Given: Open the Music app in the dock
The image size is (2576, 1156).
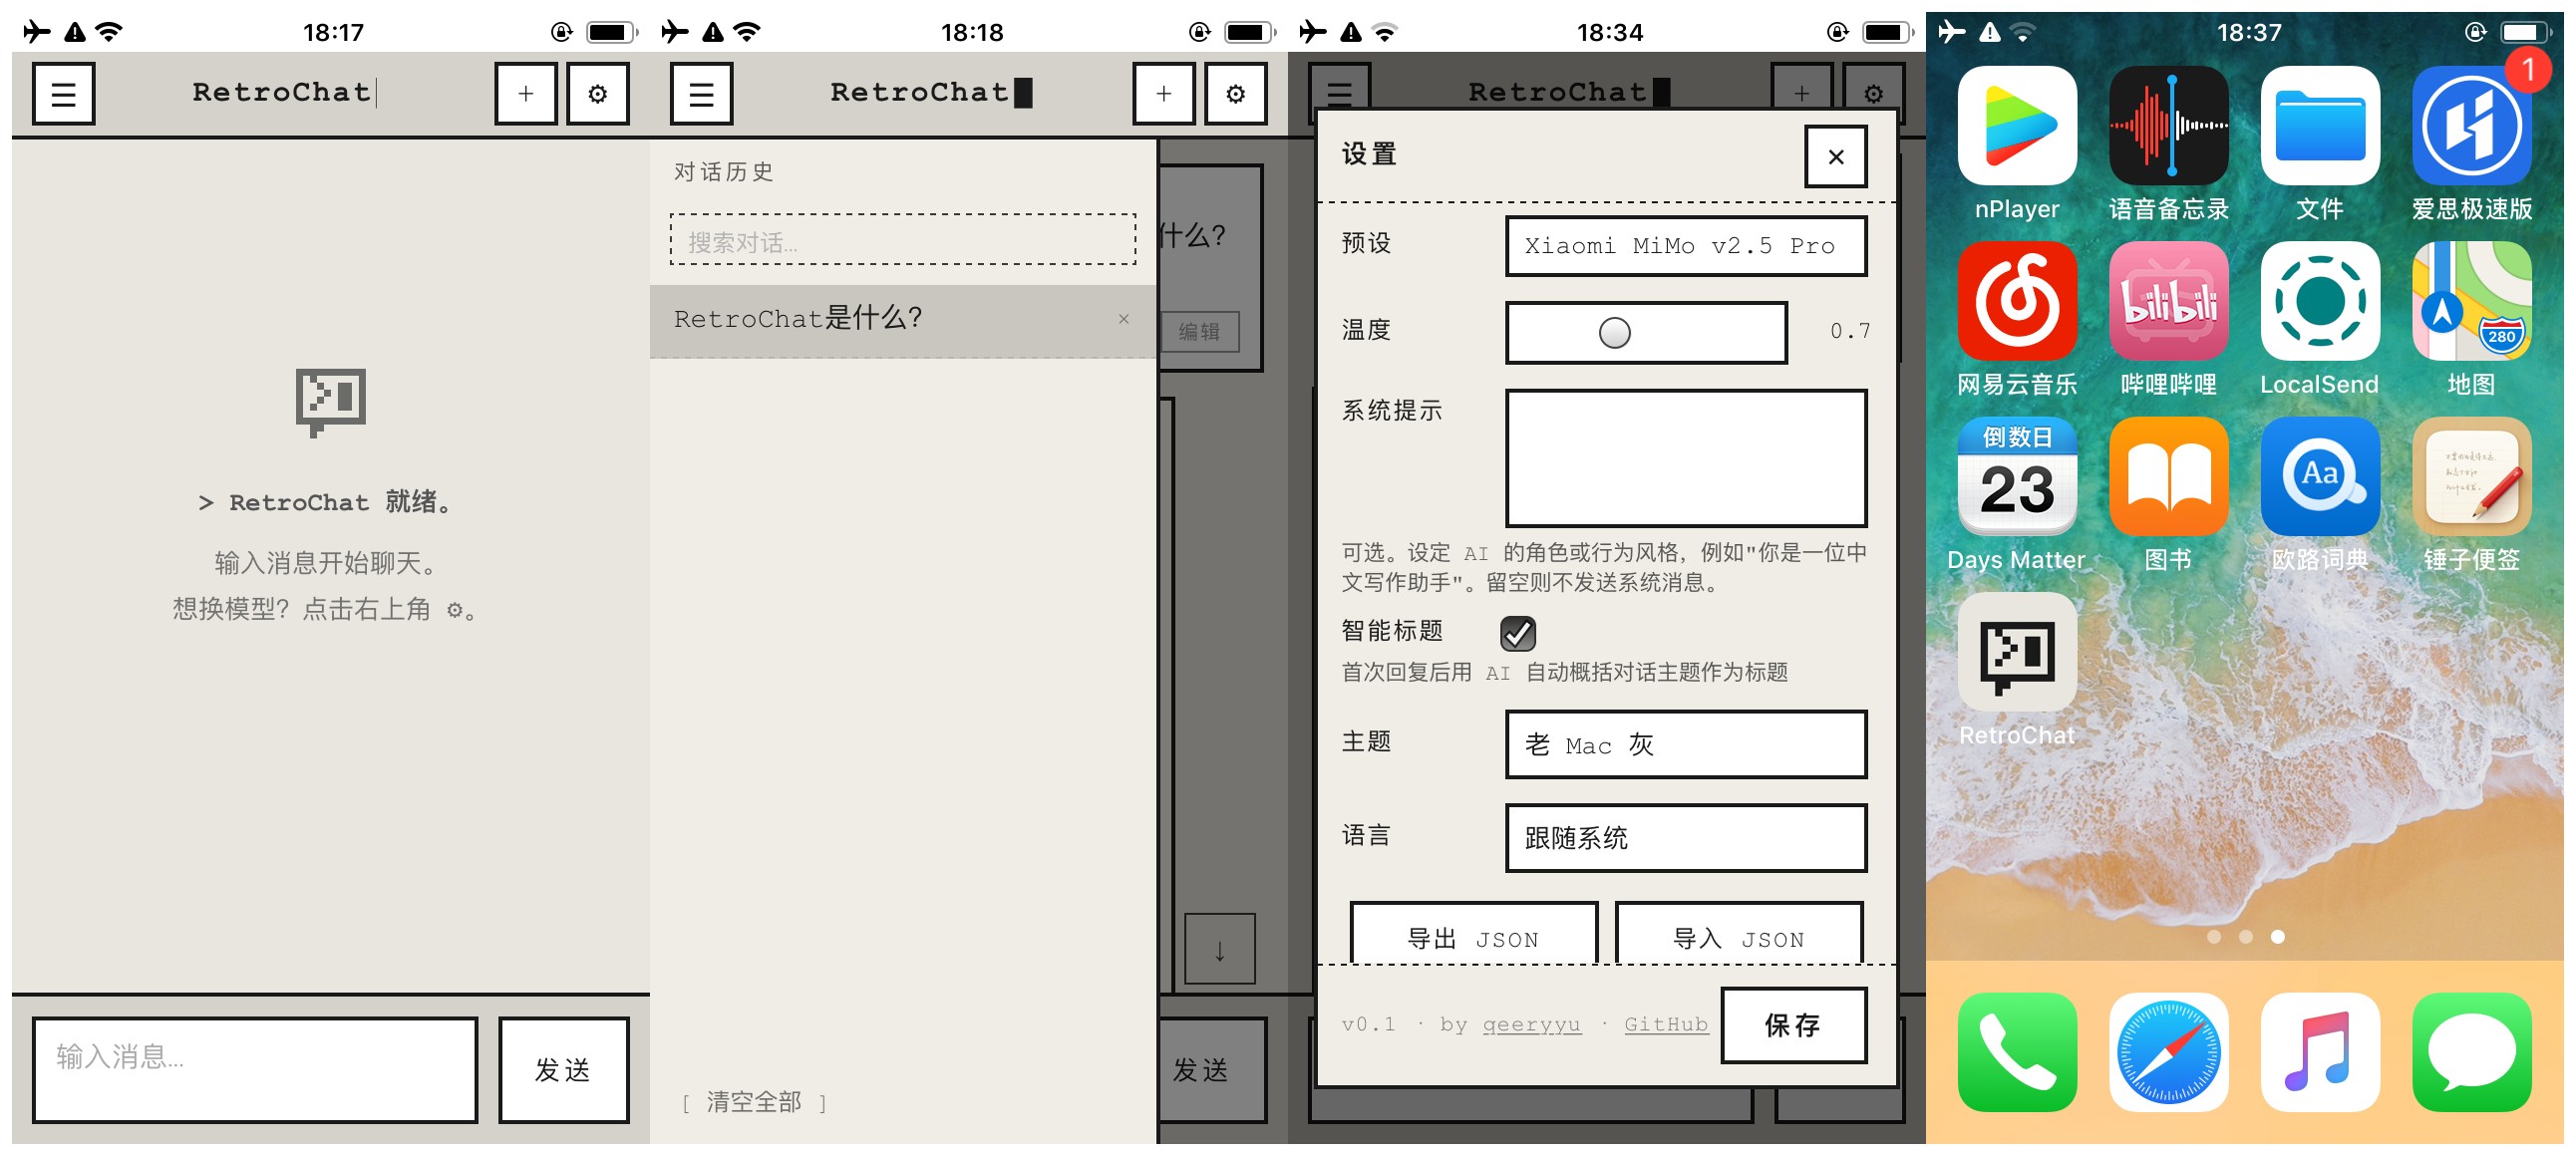Looking at the screenshot, I should pos(2320,1052).
